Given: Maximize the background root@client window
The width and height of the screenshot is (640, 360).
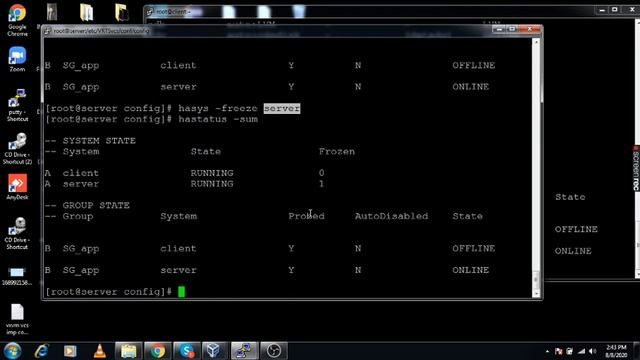Looking at the screenshot, I should [x=615, y=10].
